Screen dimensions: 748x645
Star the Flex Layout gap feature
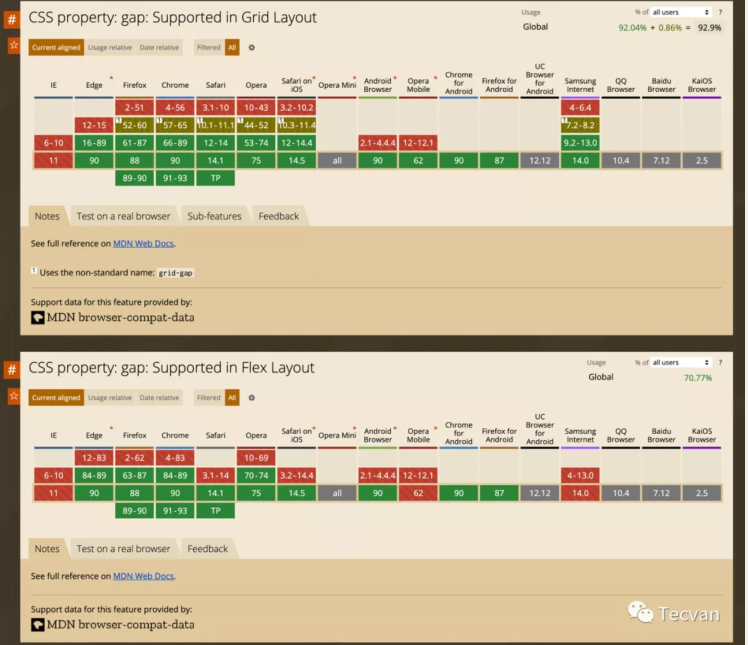point(13,397)
